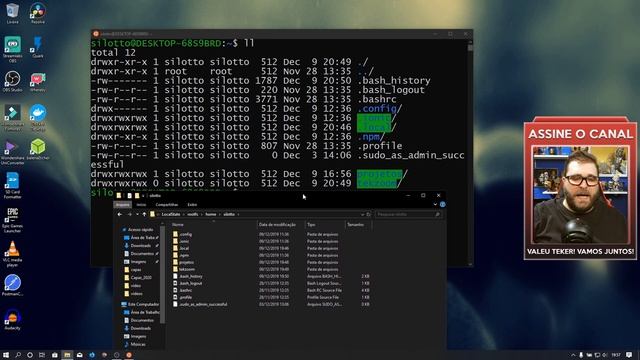640x360 pixels.
Task: Open the Lixeira recycle bin desktop icon
Action: tap(12, 13)
